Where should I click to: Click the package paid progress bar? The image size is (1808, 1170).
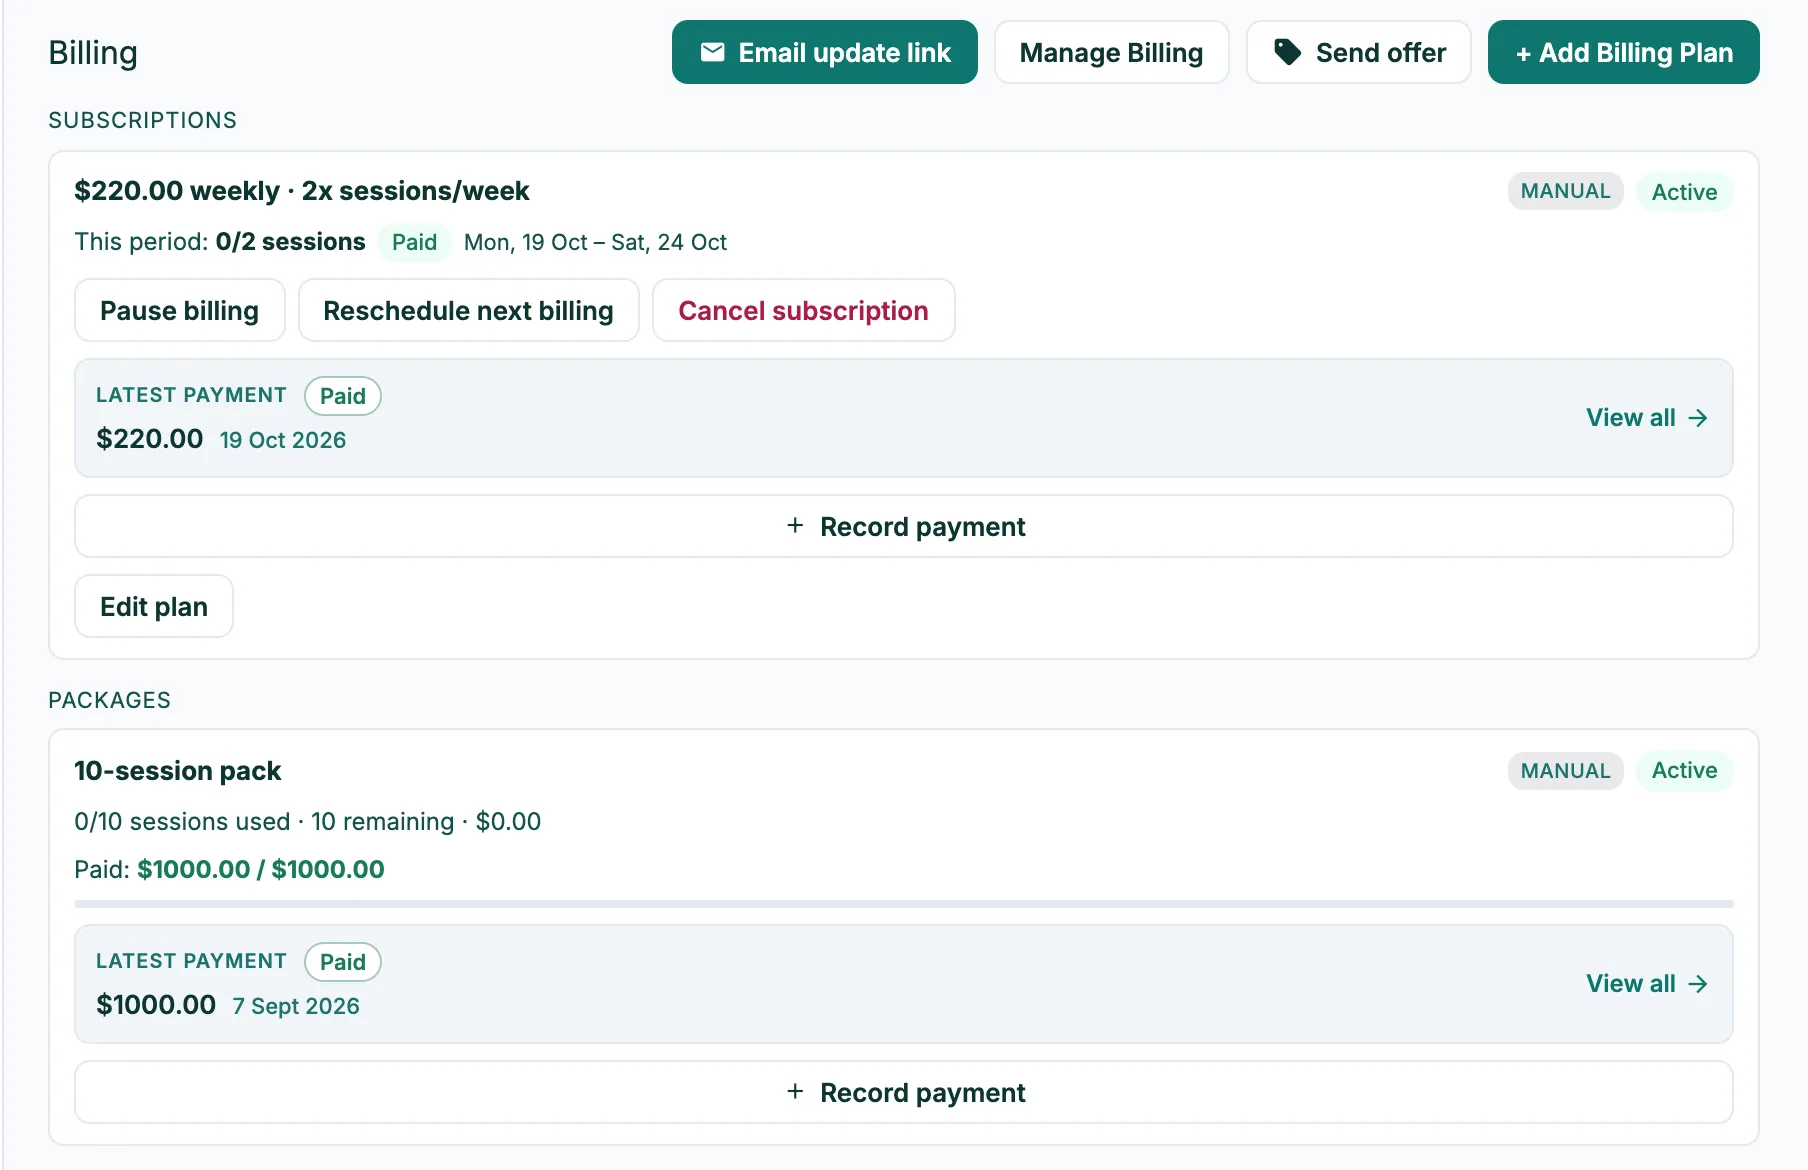click(x=904, y=904)
